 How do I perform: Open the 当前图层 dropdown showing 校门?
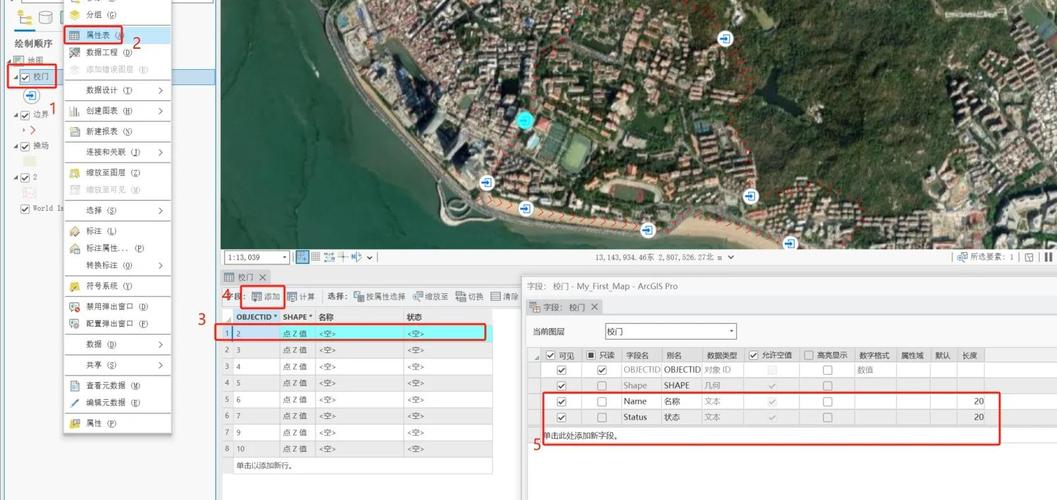point(670,331)
